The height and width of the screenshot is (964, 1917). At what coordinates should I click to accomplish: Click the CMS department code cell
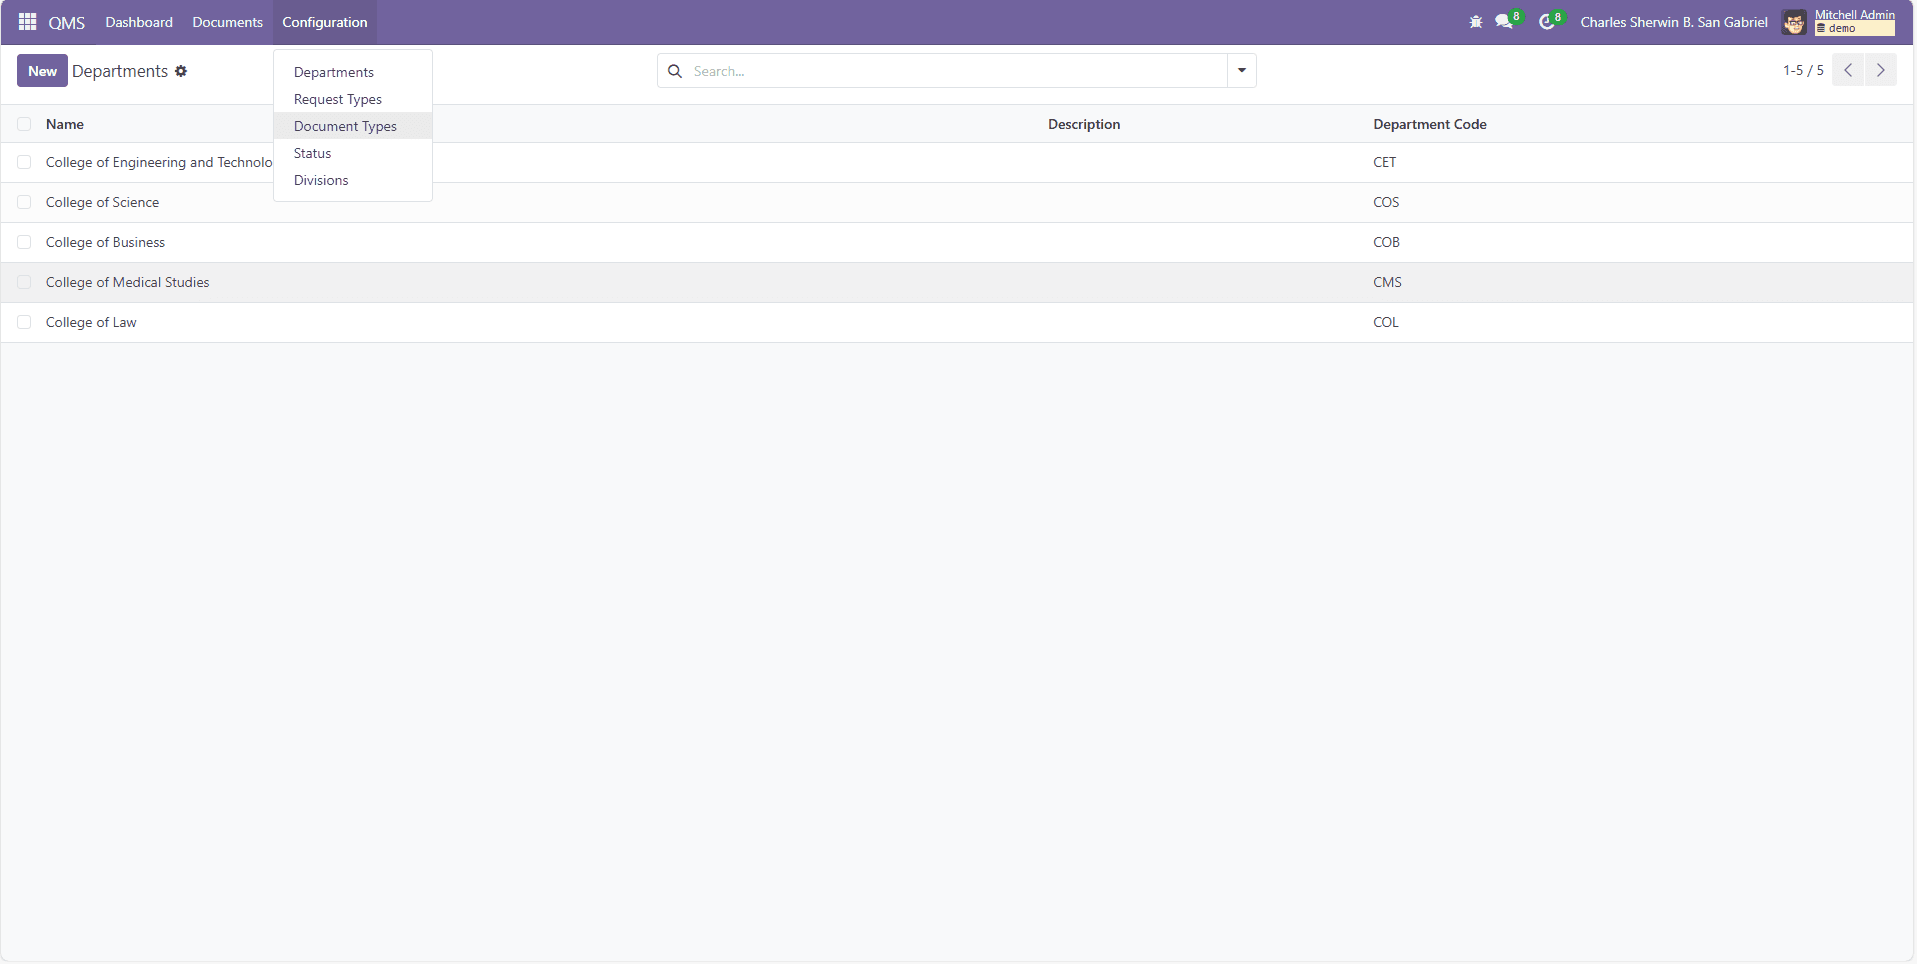point(1387,282)
